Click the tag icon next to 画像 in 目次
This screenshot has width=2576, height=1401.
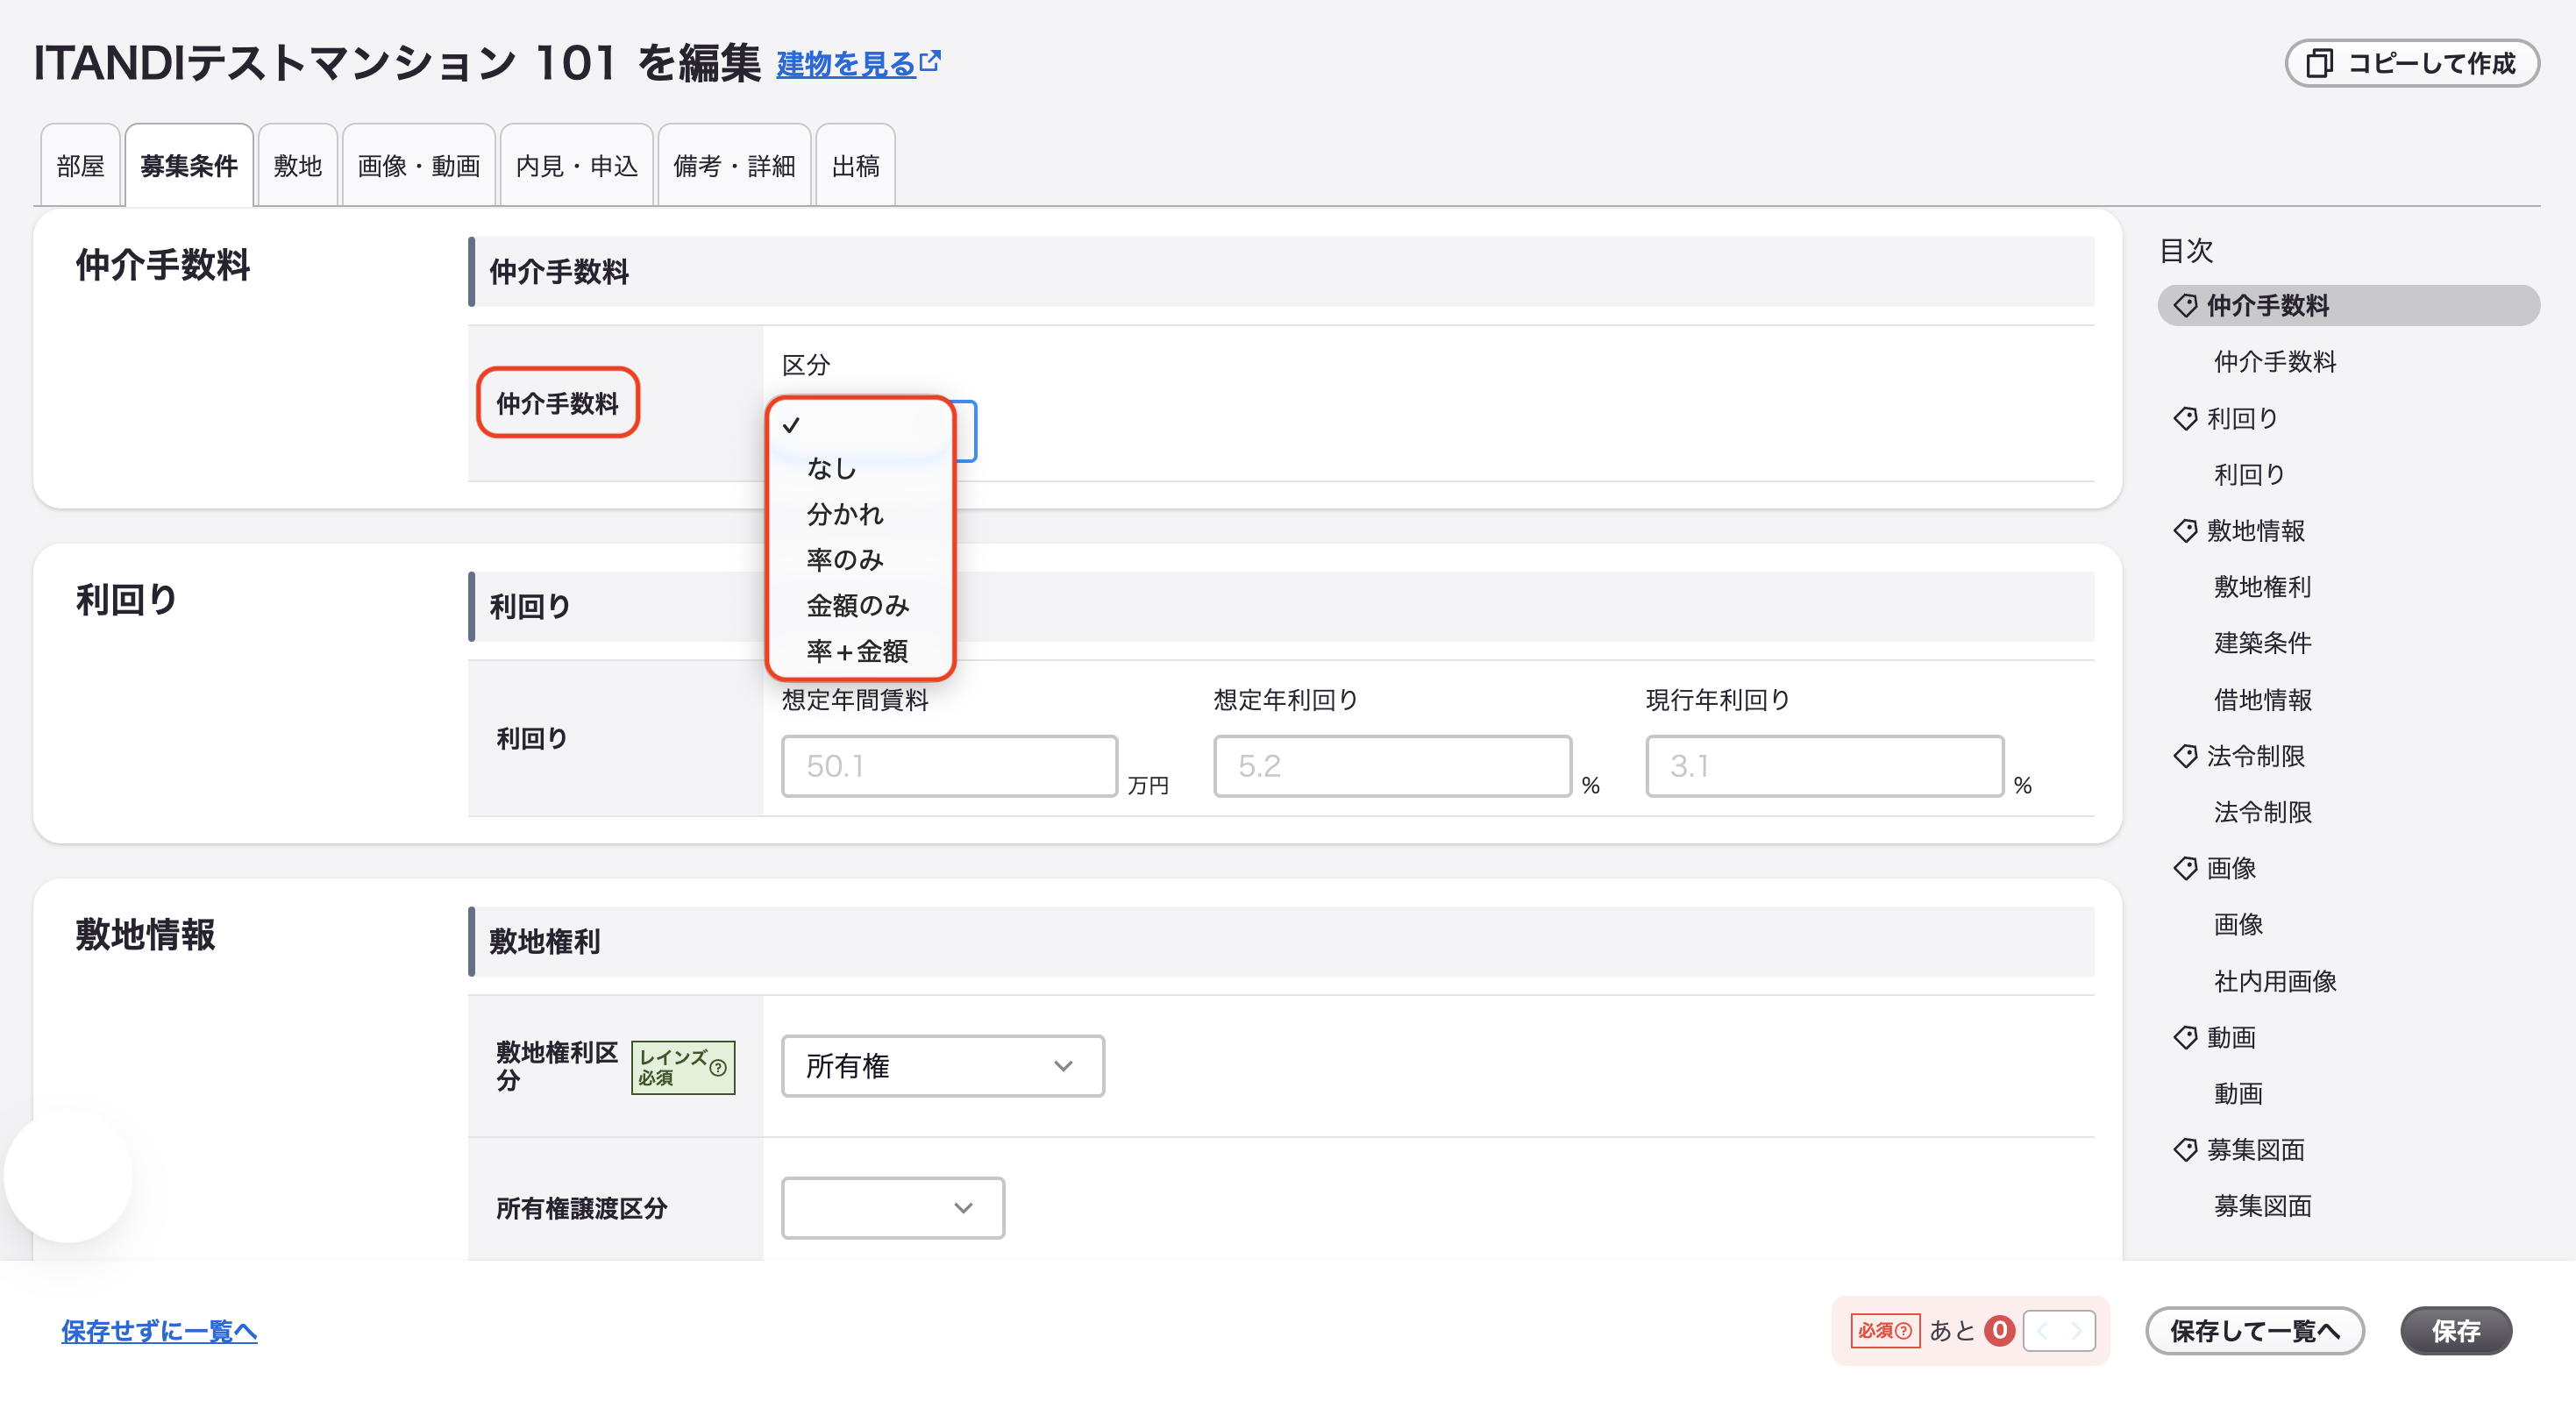[x=2185, y=868]
